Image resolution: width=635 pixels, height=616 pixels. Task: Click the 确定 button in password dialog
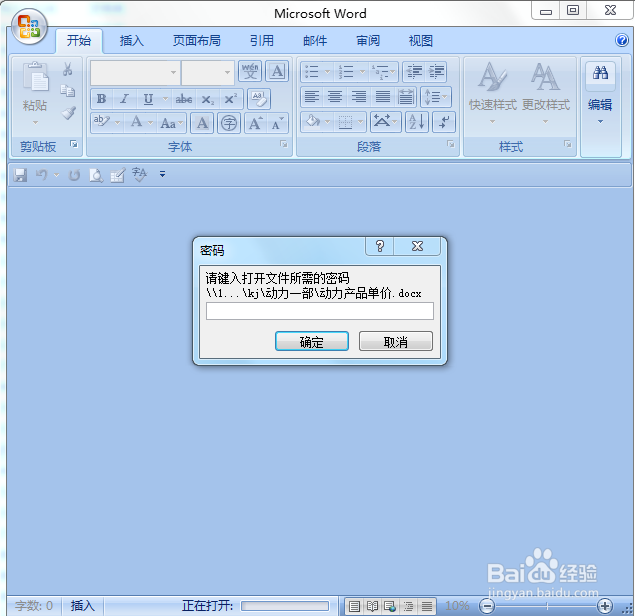[x=312, y=341]
